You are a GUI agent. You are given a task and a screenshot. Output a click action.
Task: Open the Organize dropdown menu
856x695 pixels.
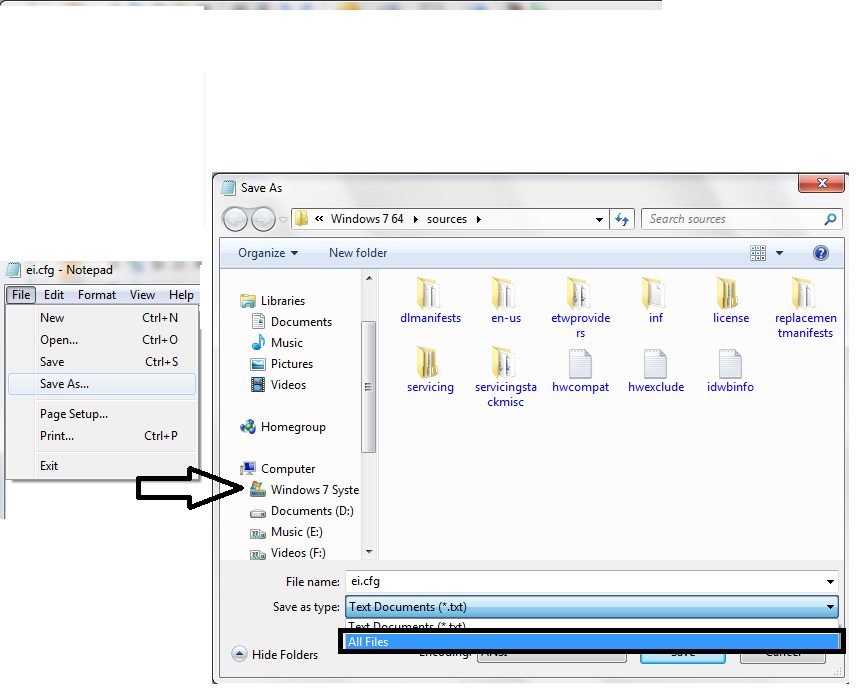pyautogui.click(x=268, y=253)
